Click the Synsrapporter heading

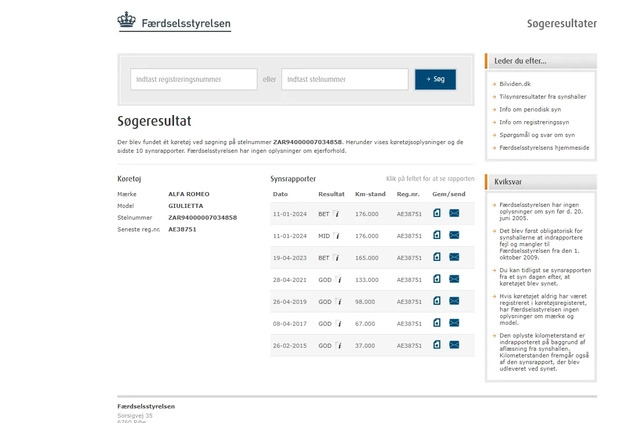tap(293, 179)
